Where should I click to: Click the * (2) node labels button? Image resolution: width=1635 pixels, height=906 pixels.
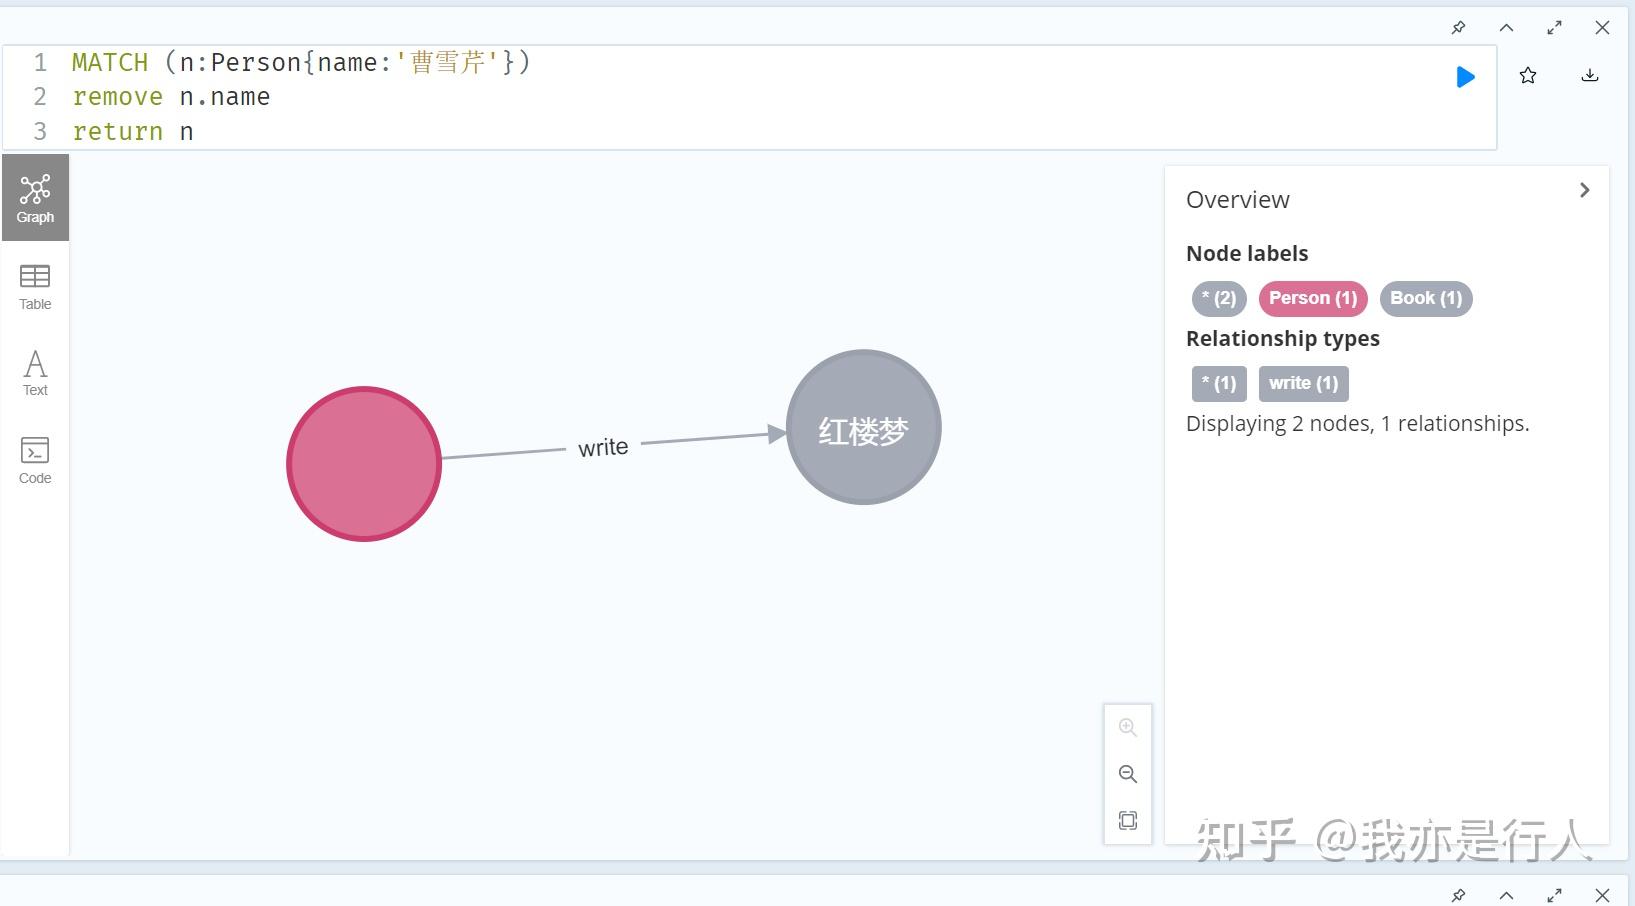[x=1217, y=298]
